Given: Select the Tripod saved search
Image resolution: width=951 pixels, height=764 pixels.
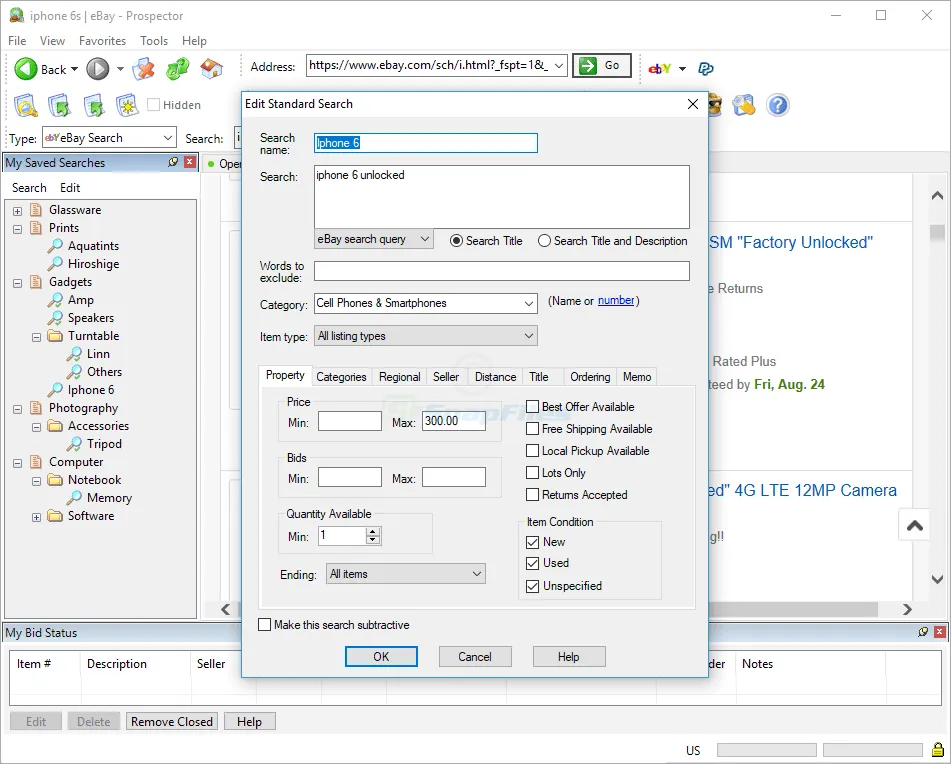Looking at the screenshot, I should [x=104, y=444].
